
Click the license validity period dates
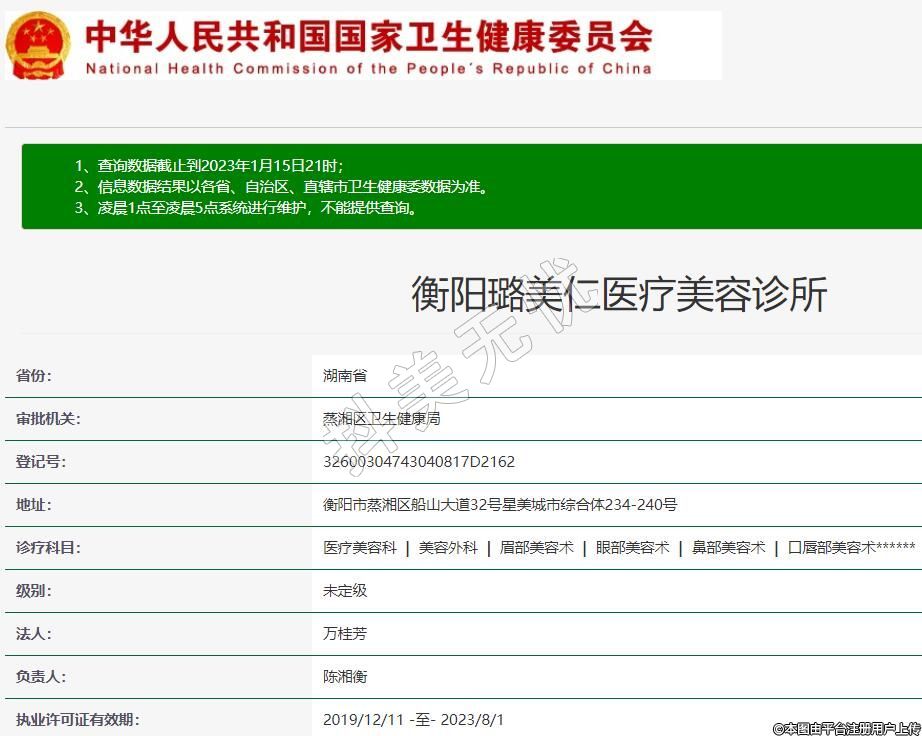click(x=413, y=720)
